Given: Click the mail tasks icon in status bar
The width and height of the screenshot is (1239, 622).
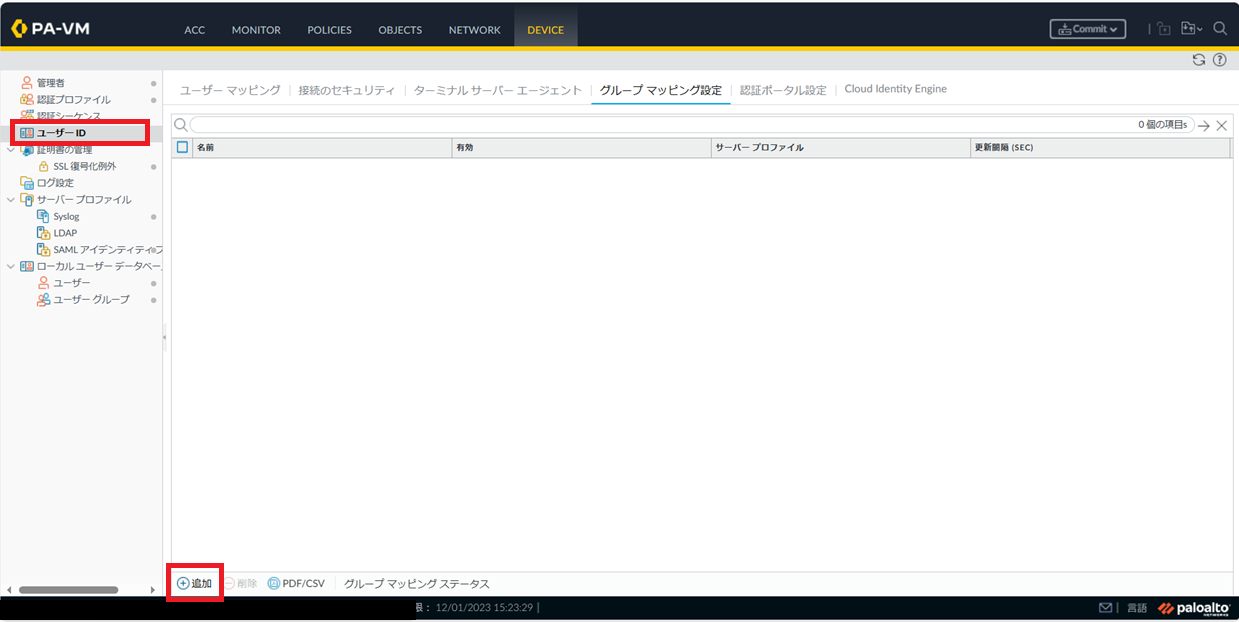Looking at the screenshot, I should pyautogui.click(x=1105, y=608).
